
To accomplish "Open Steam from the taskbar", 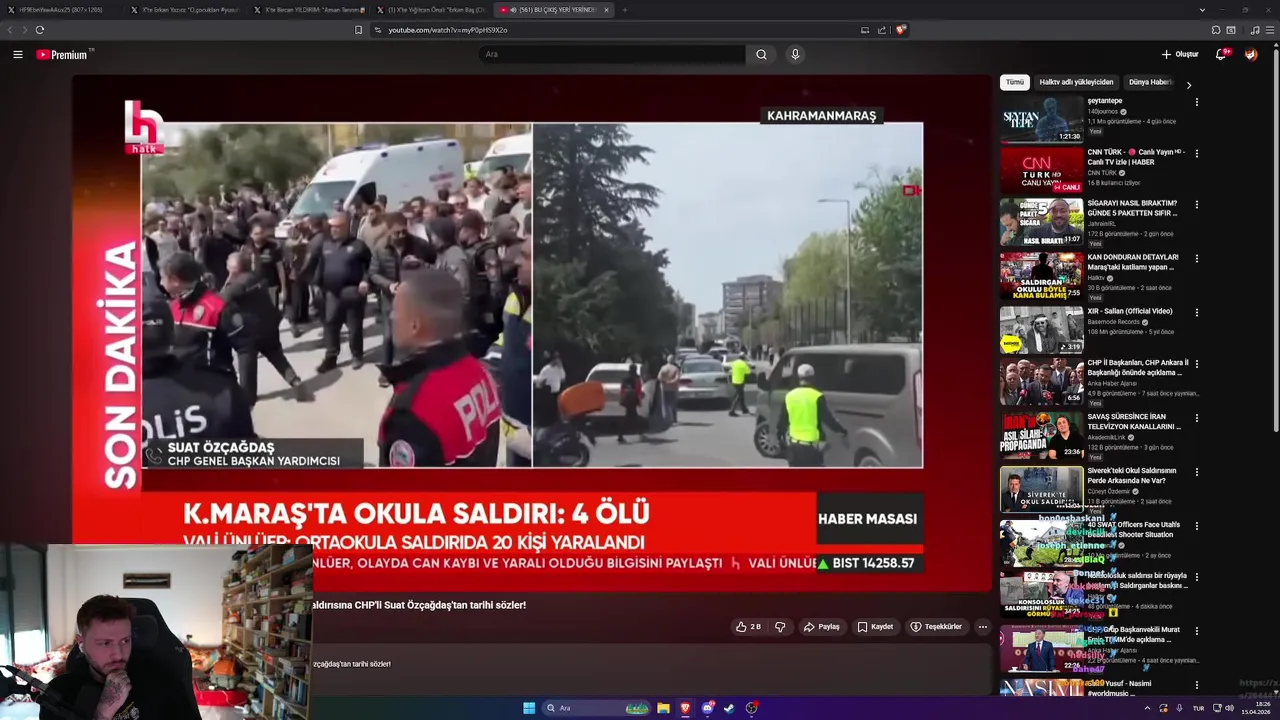I will point(729,708).
